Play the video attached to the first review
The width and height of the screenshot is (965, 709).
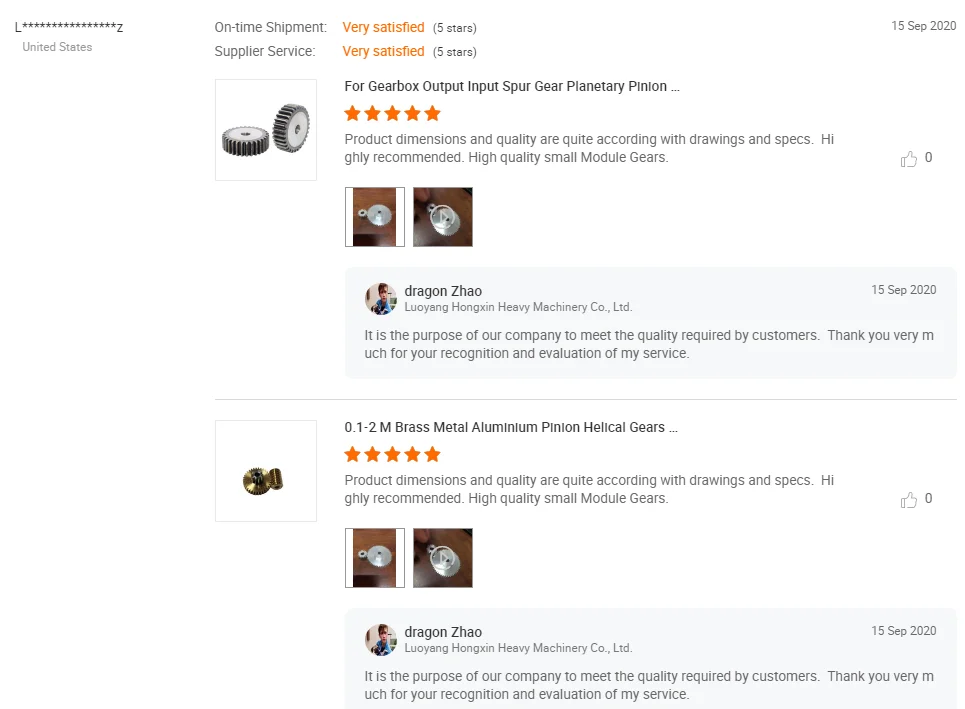(x=442, y=217)
